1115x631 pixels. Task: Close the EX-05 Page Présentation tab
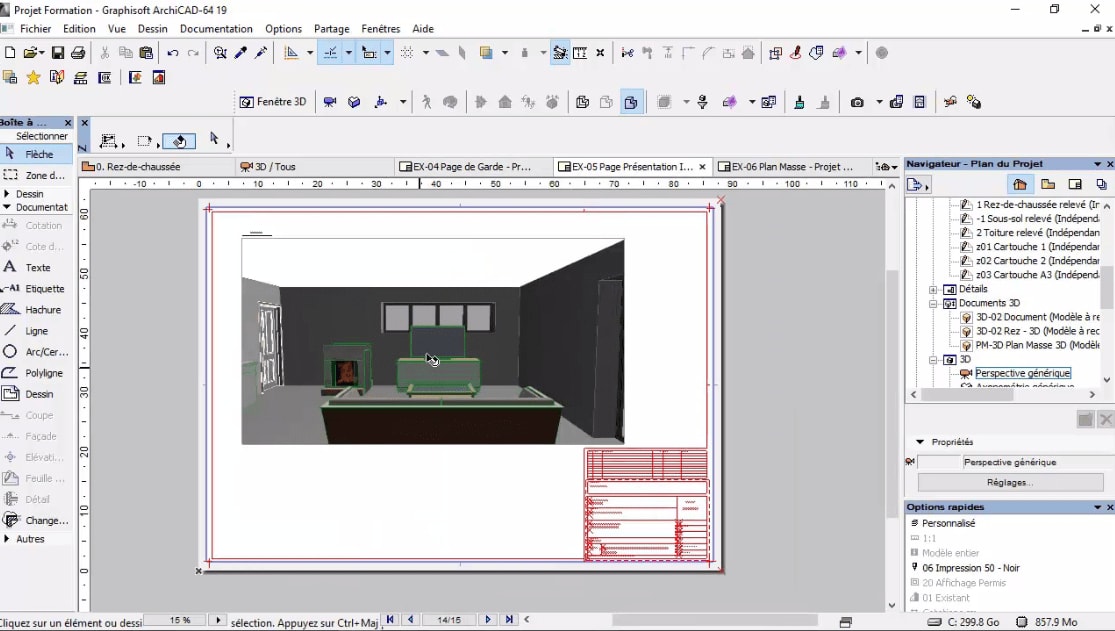[703, 166]
